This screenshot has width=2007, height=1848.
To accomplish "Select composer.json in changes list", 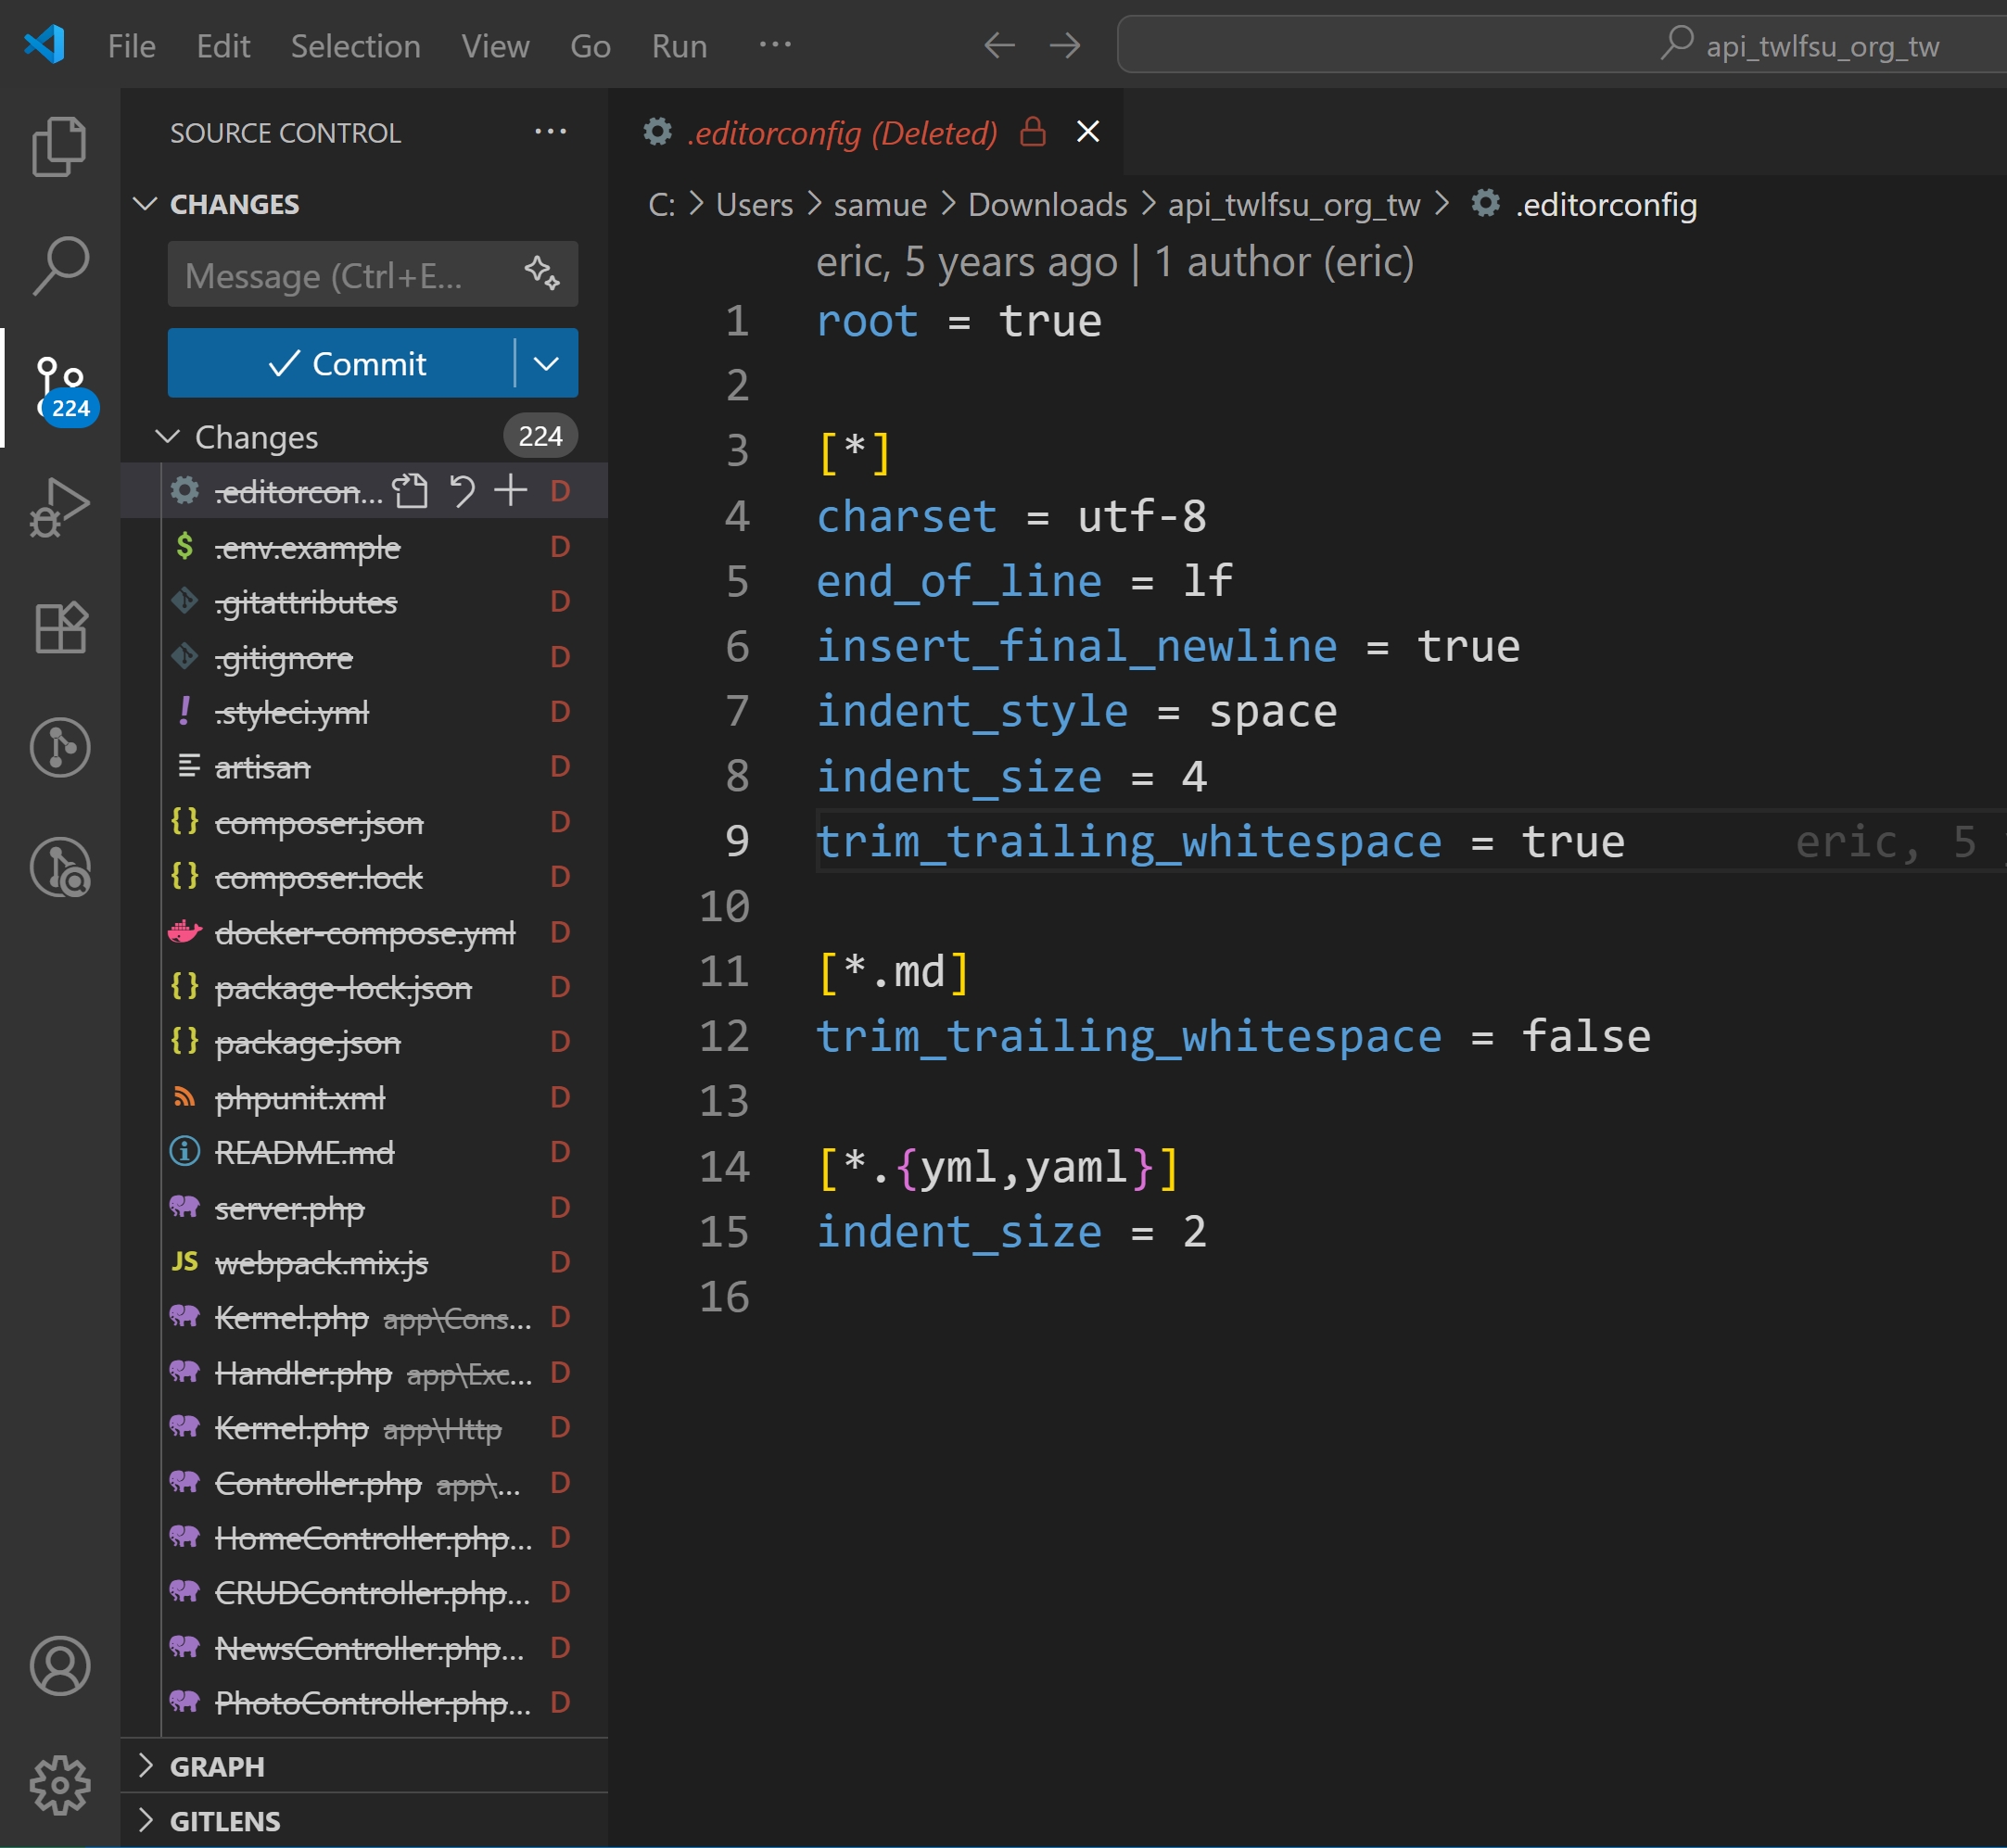I will point(364,822).
